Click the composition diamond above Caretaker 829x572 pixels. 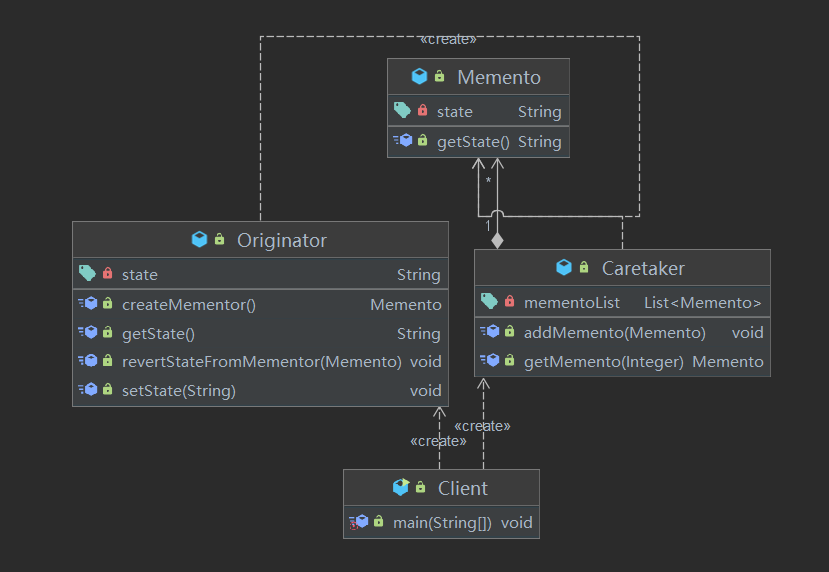(497, 241)
